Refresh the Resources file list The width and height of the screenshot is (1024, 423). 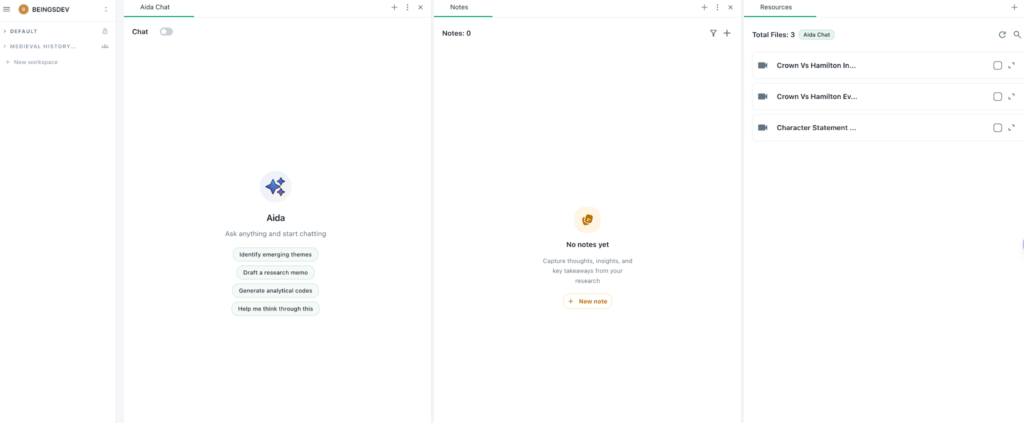(x=1002, y=34)
